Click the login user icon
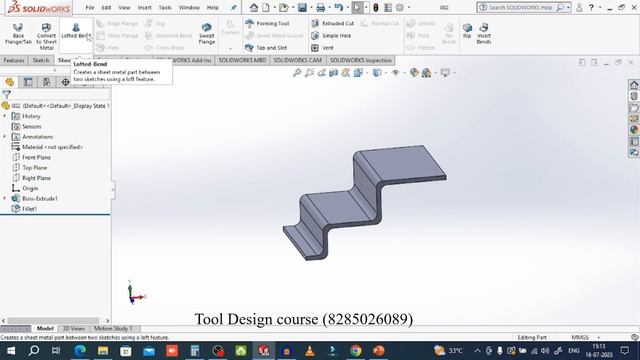 click(579, 7)
